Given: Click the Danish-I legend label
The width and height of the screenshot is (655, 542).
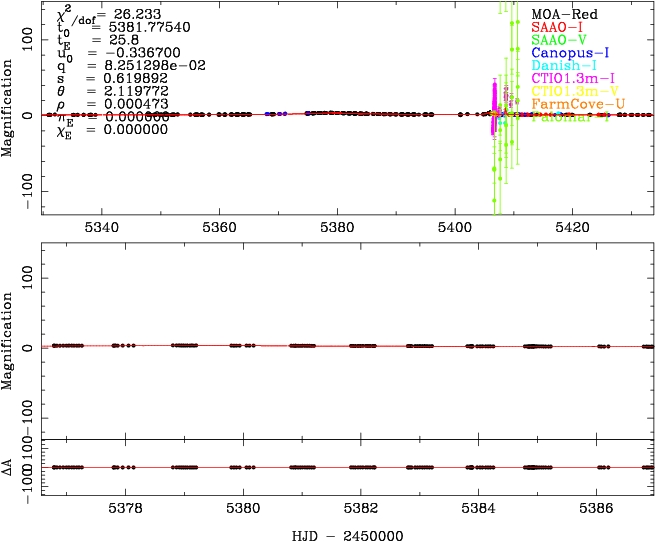Looking at the screenshot, I should coord(564,65).
